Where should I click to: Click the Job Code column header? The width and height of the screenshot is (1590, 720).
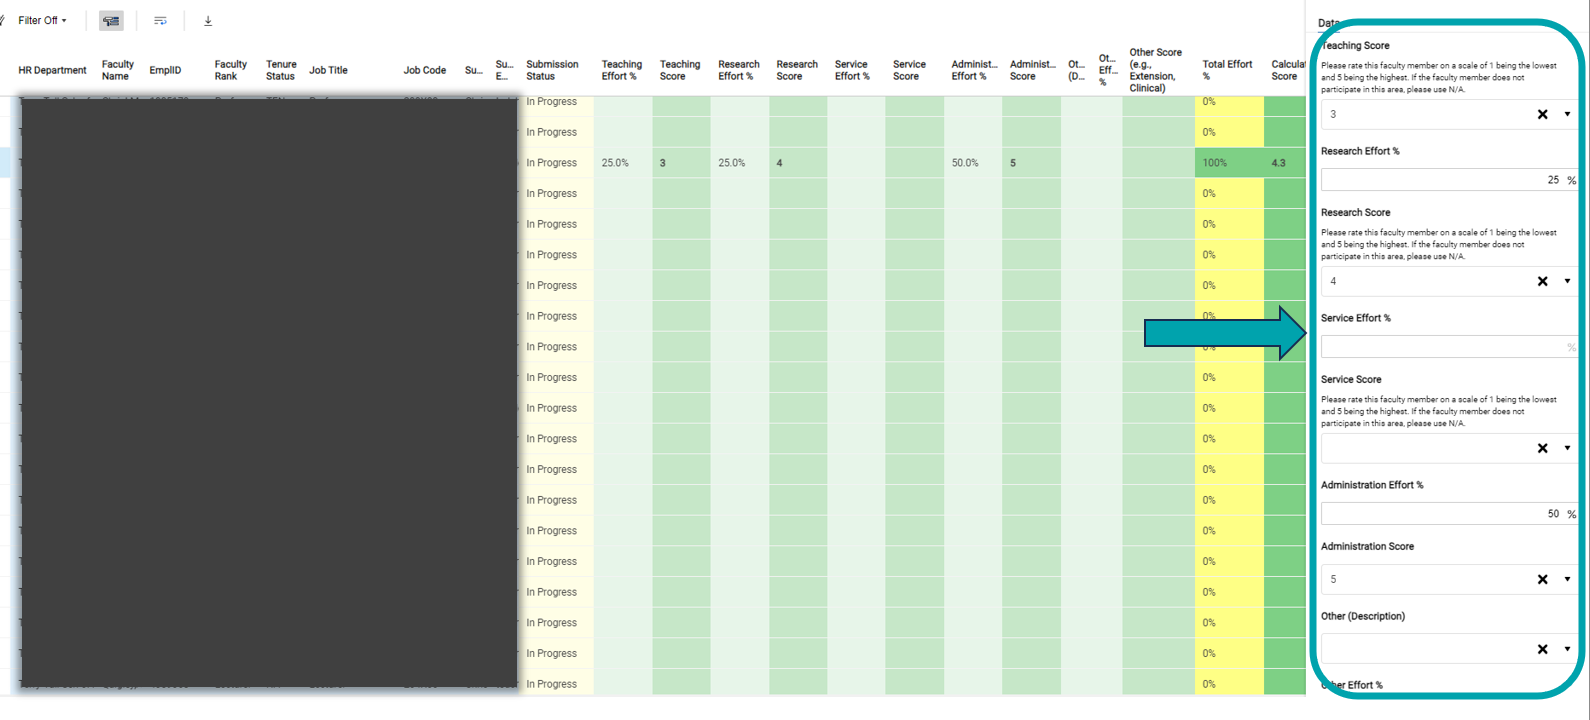(425, 70)
